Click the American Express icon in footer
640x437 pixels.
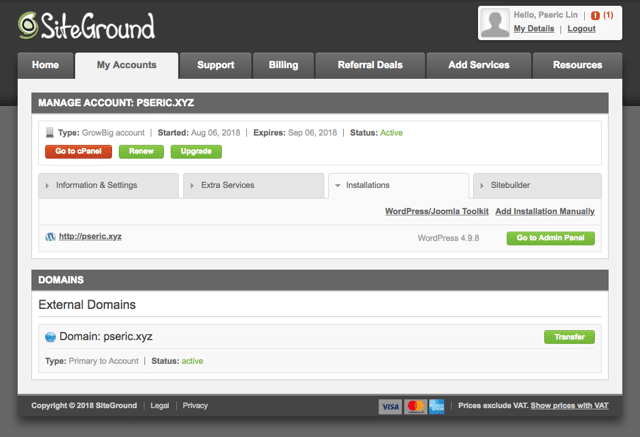click(x=436, y=406)
